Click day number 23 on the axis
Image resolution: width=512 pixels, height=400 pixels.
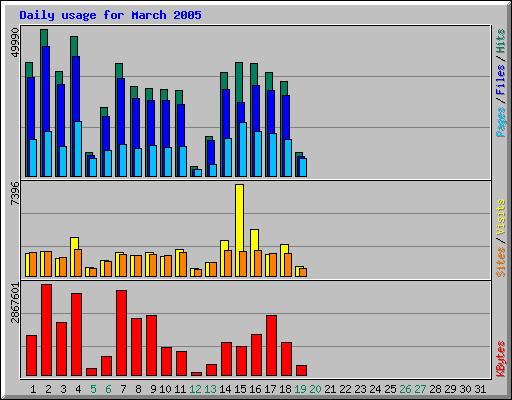tap(360, 389)
